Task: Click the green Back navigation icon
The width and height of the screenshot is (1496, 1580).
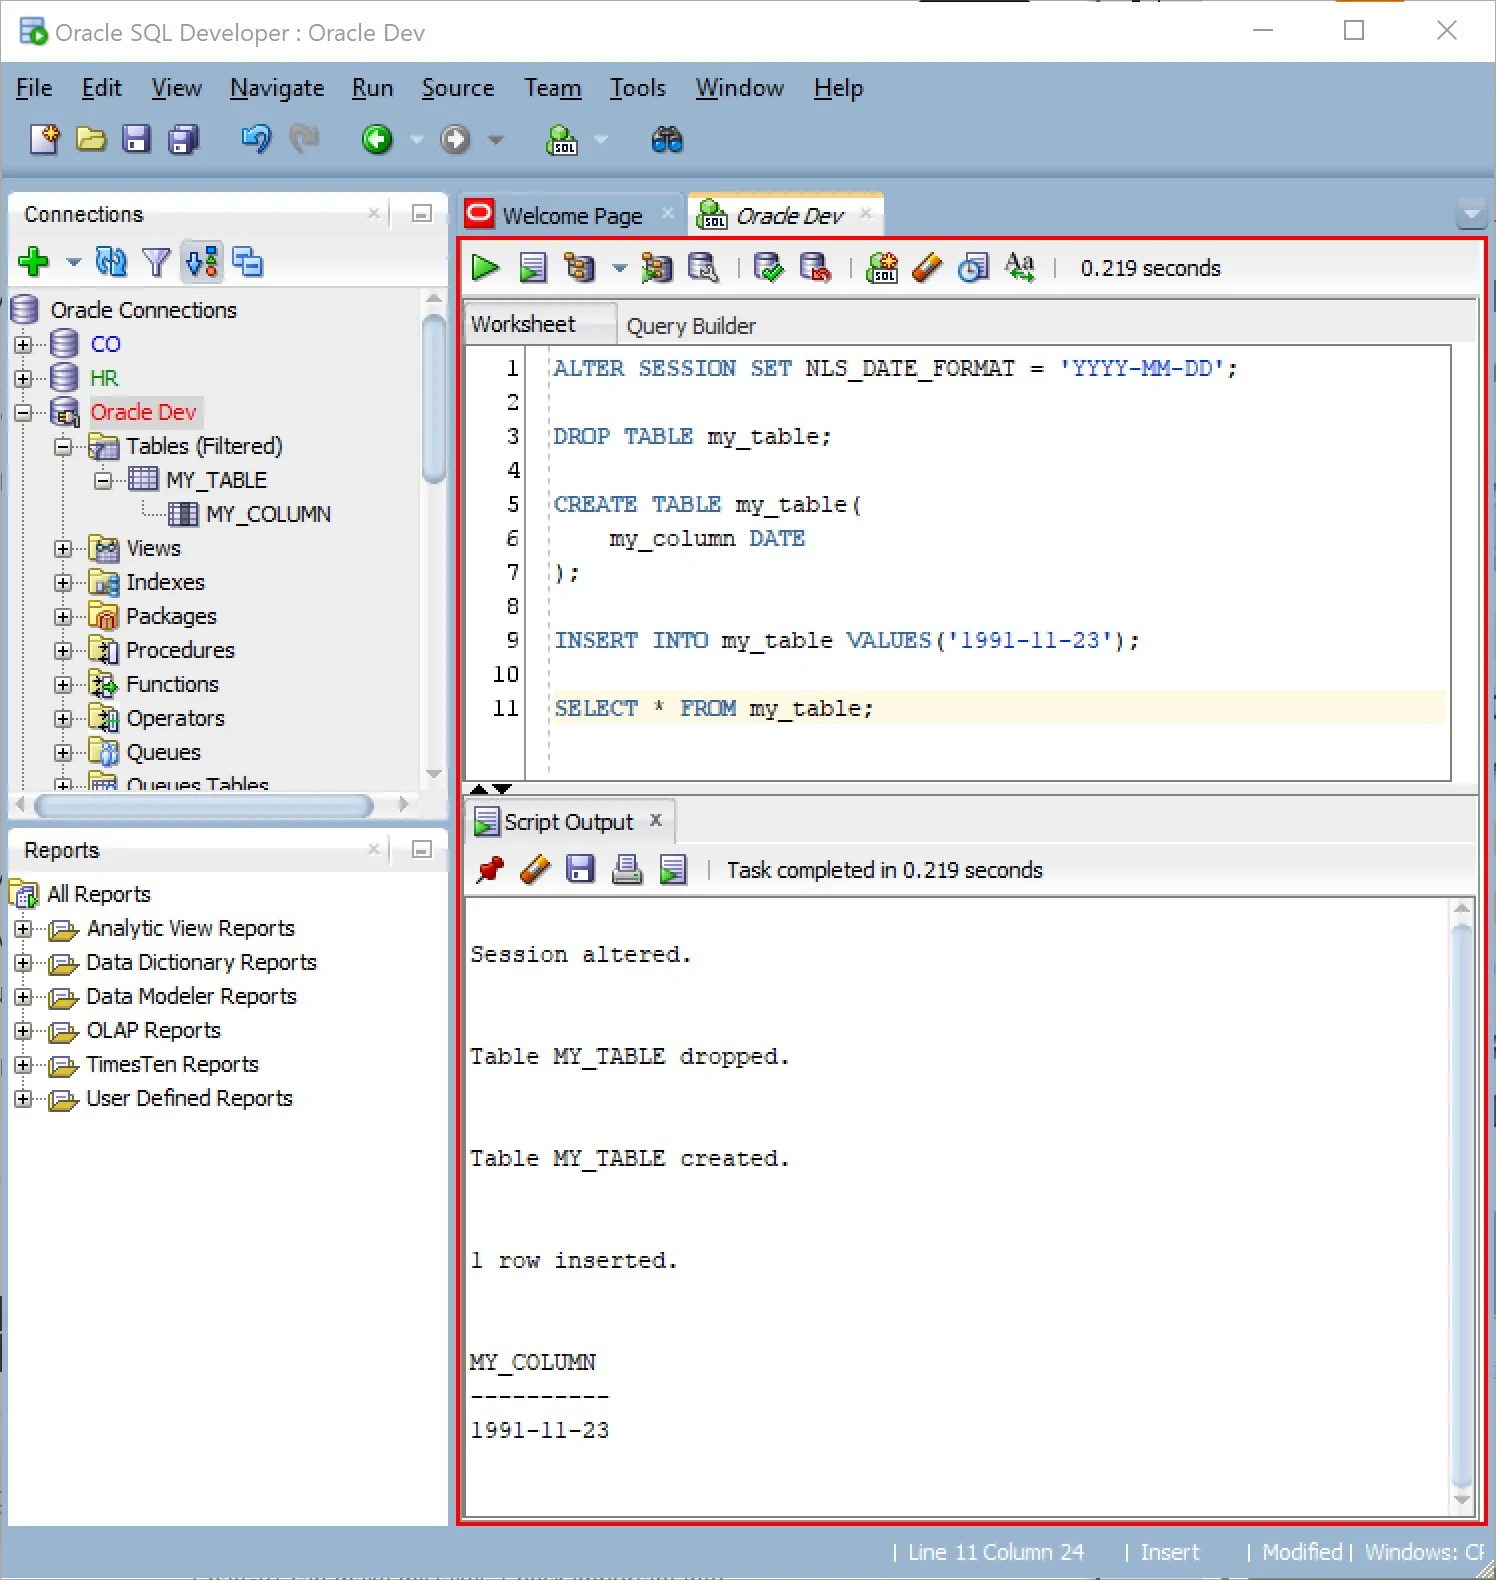Action: tap(377, 139)
